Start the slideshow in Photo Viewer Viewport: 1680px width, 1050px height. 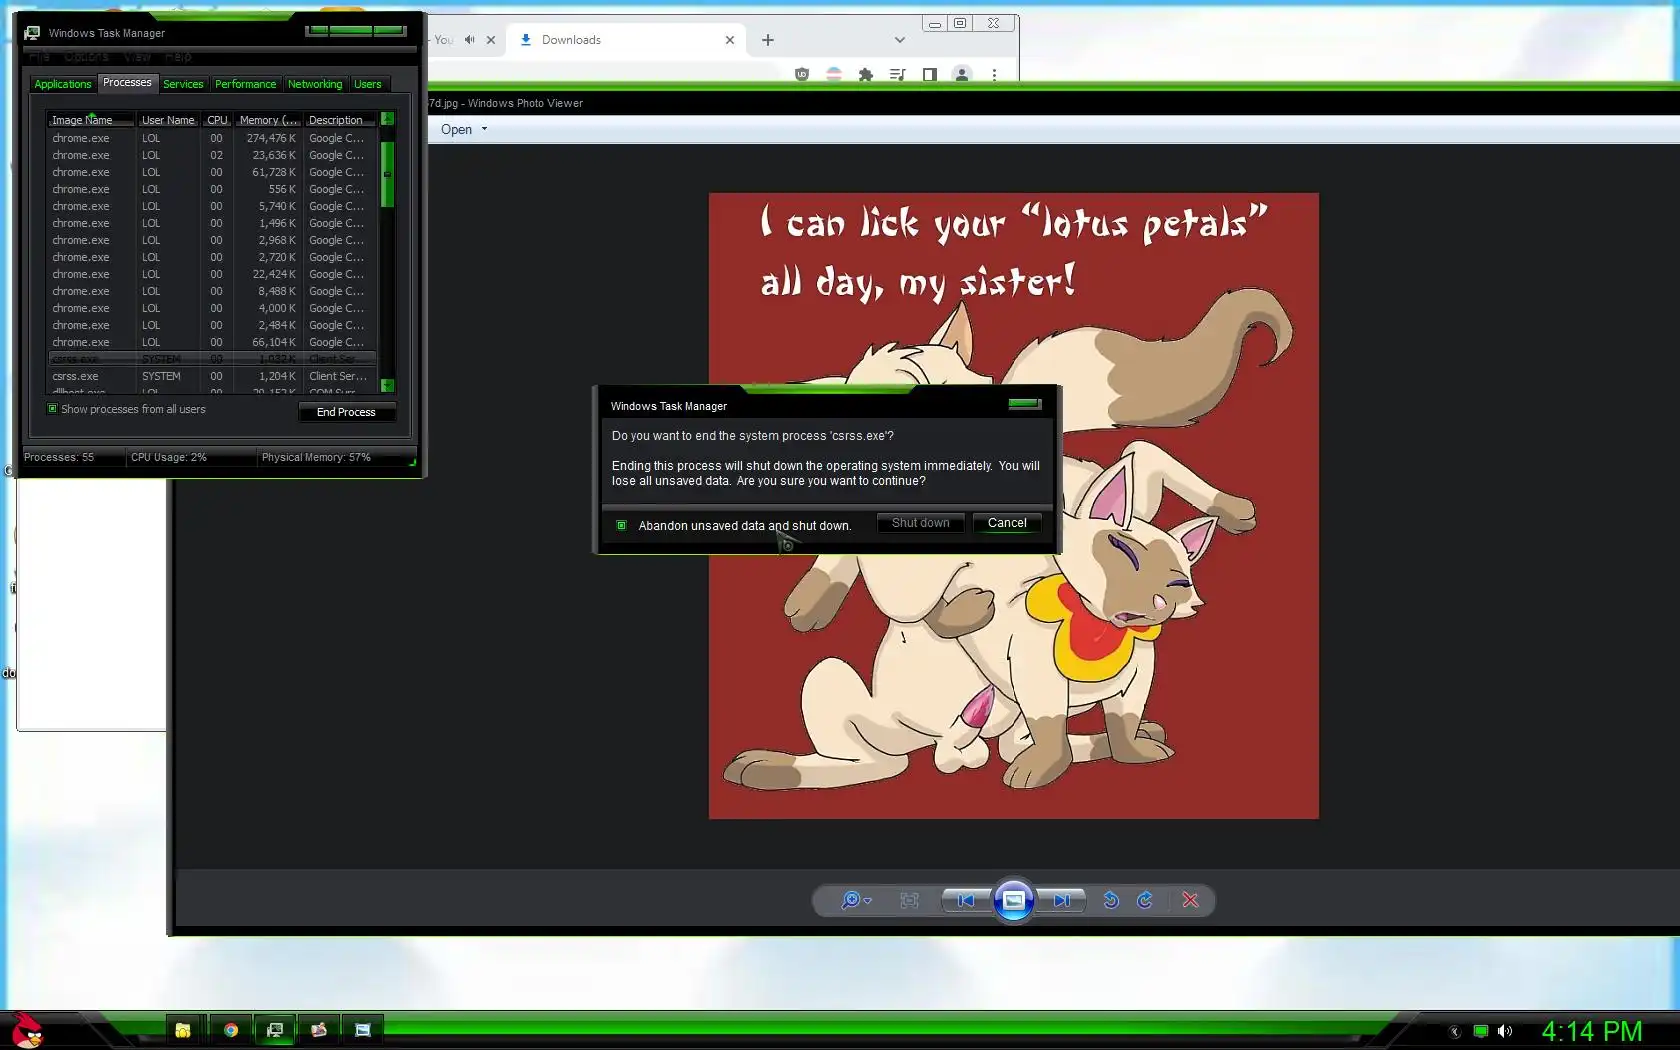[1013, 900]
